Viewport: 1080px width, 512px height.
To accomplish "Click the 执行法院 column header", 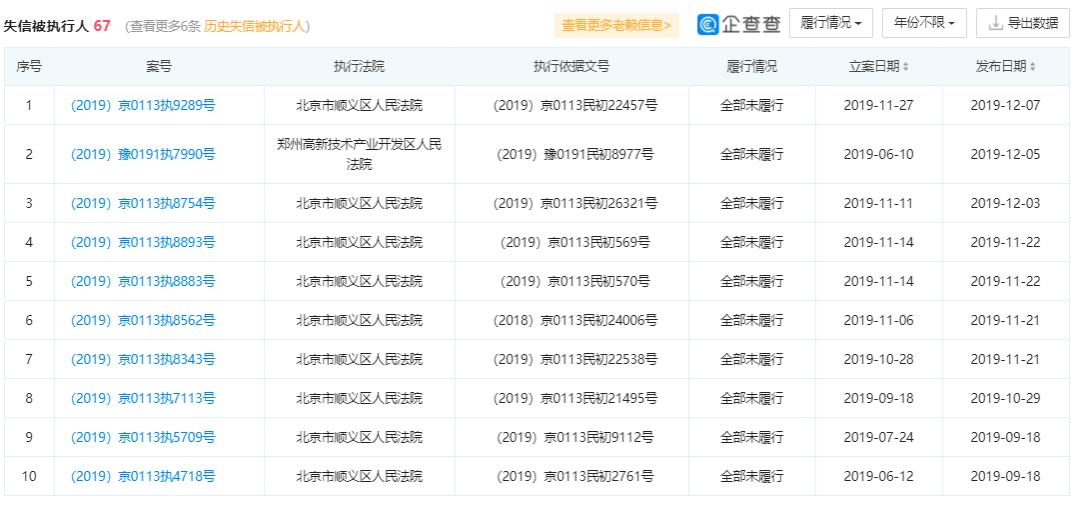I will tap(360, 67).
